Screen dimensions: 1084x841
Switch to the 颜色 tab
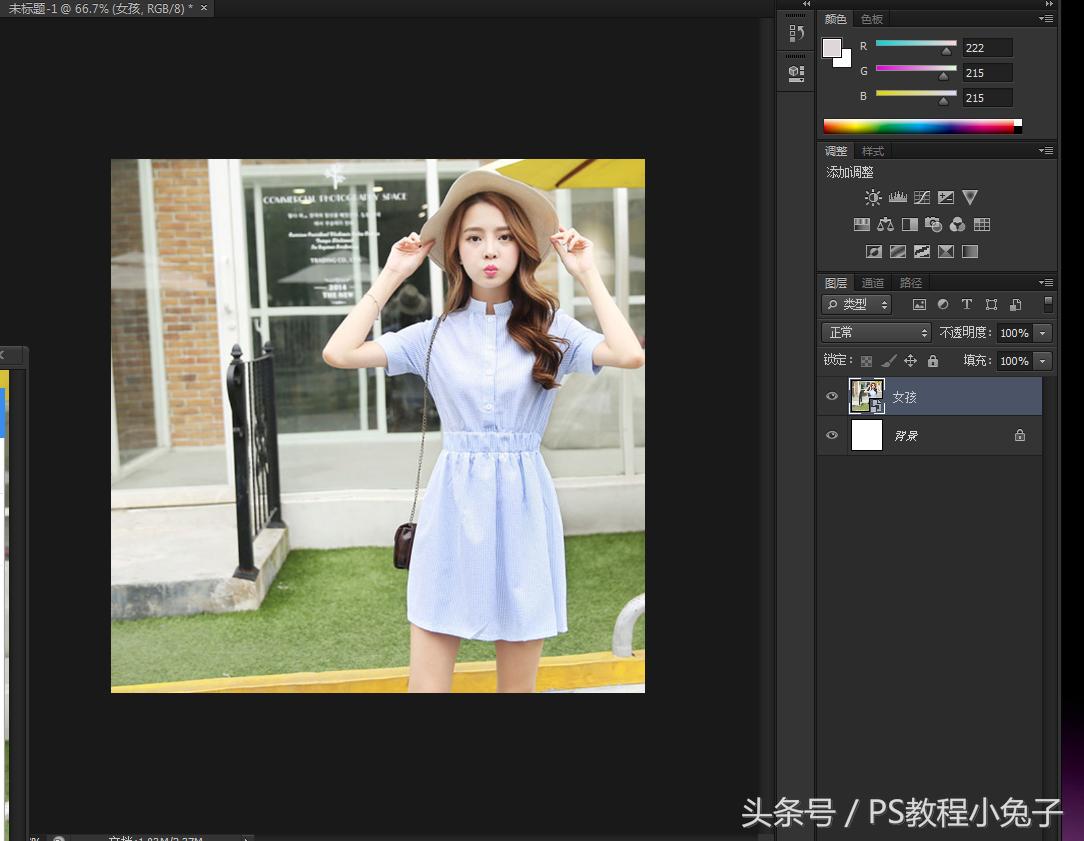835,19
